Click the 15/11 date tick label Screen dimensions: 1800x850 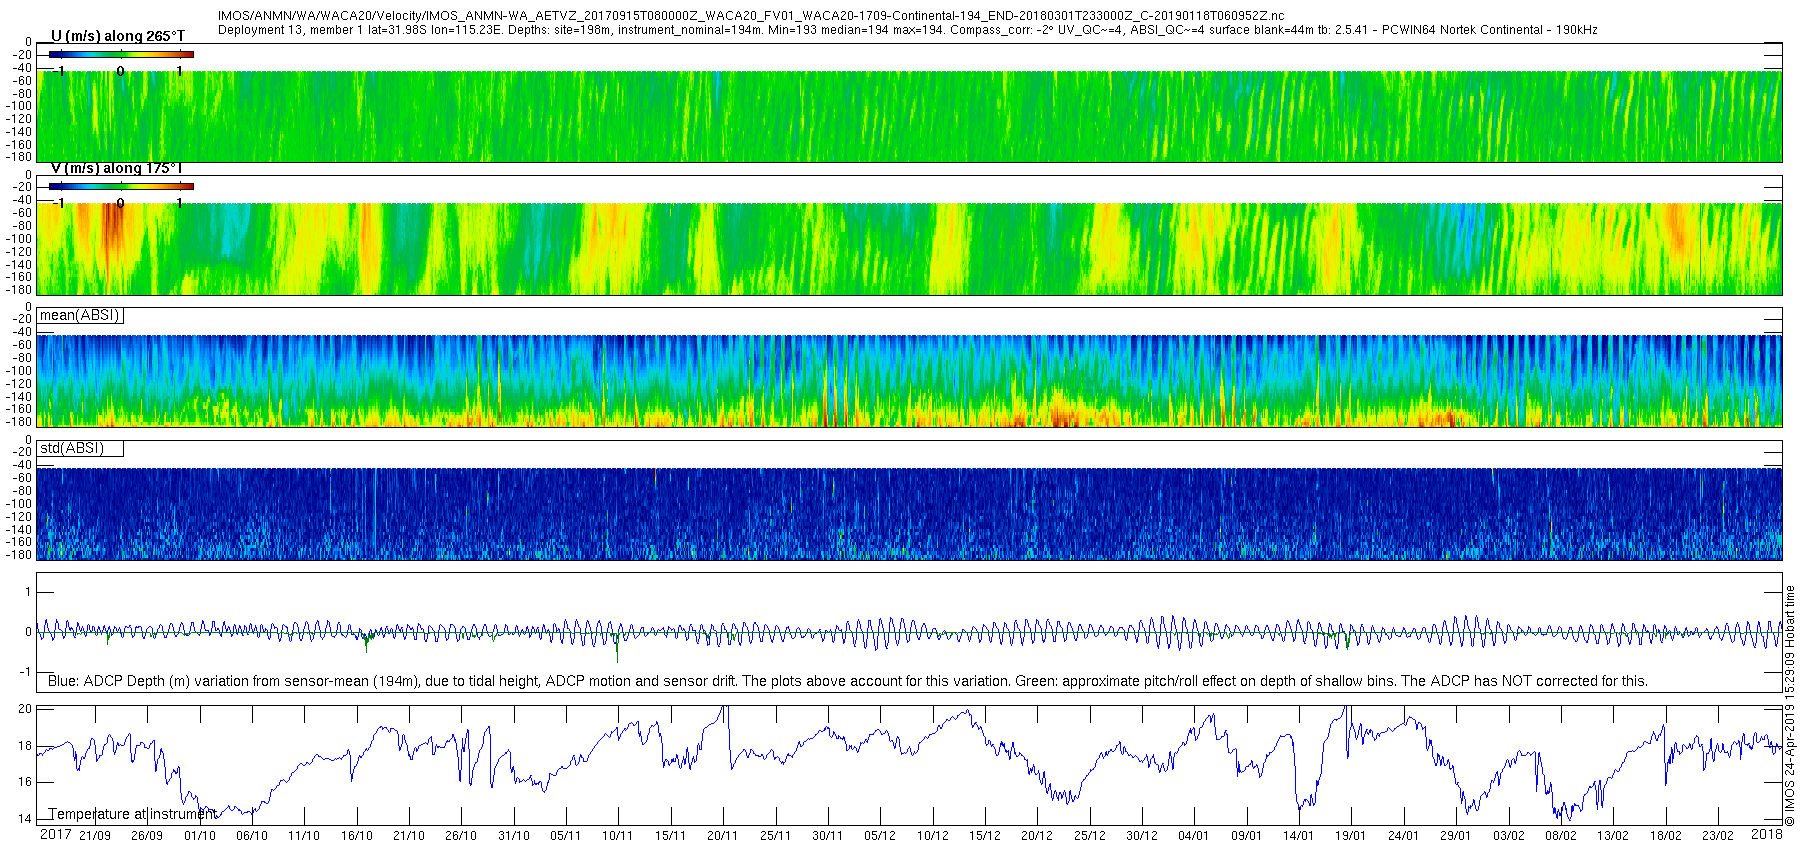[671, 836]
